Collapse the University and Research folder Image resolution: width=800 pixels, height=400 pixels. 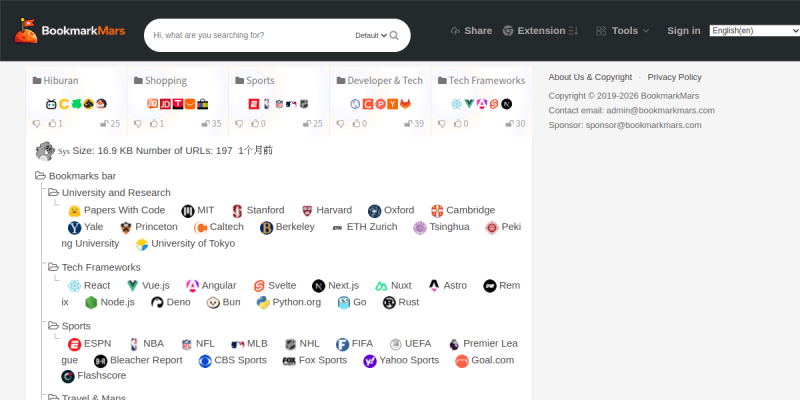[x=109, y=193]
